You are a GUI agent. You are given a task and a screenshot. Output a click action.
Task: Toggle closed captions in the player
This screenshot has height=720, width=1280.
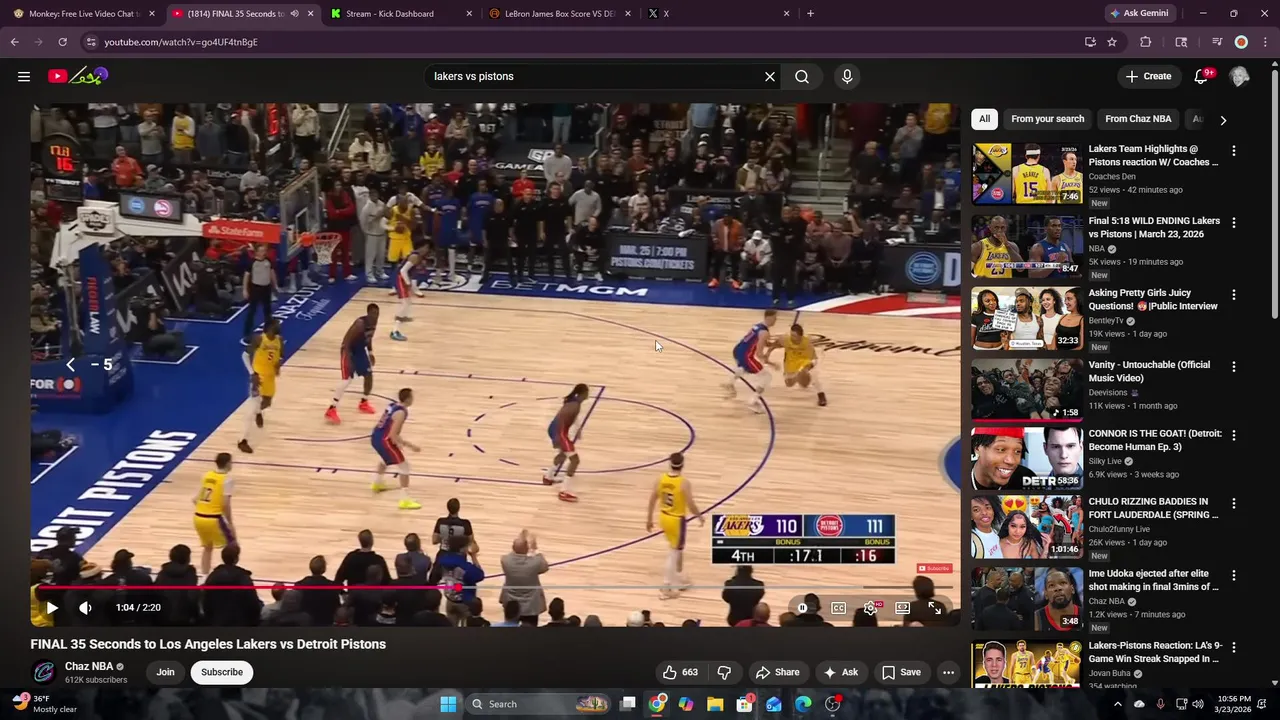(839, 607)
